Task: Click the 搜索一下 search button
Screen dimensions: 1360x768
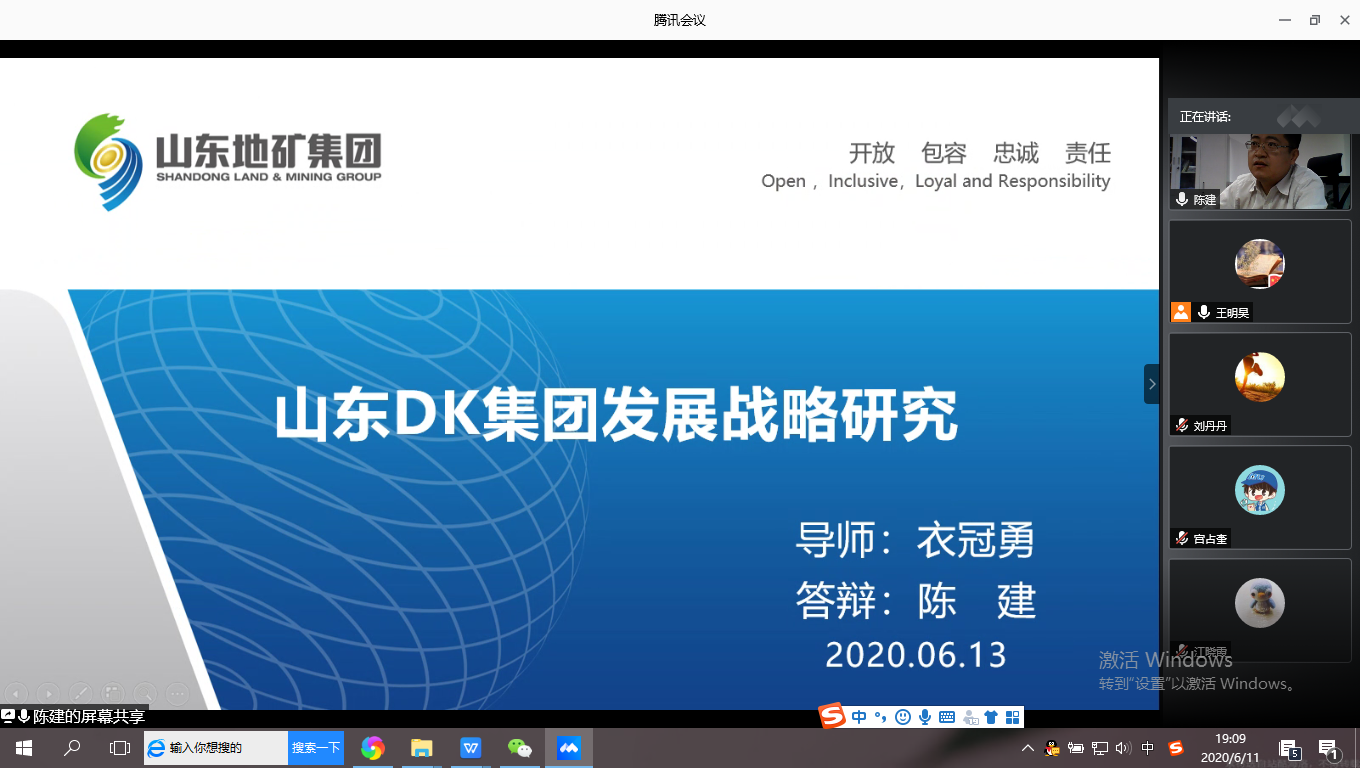Action: (x=316, y=748)
